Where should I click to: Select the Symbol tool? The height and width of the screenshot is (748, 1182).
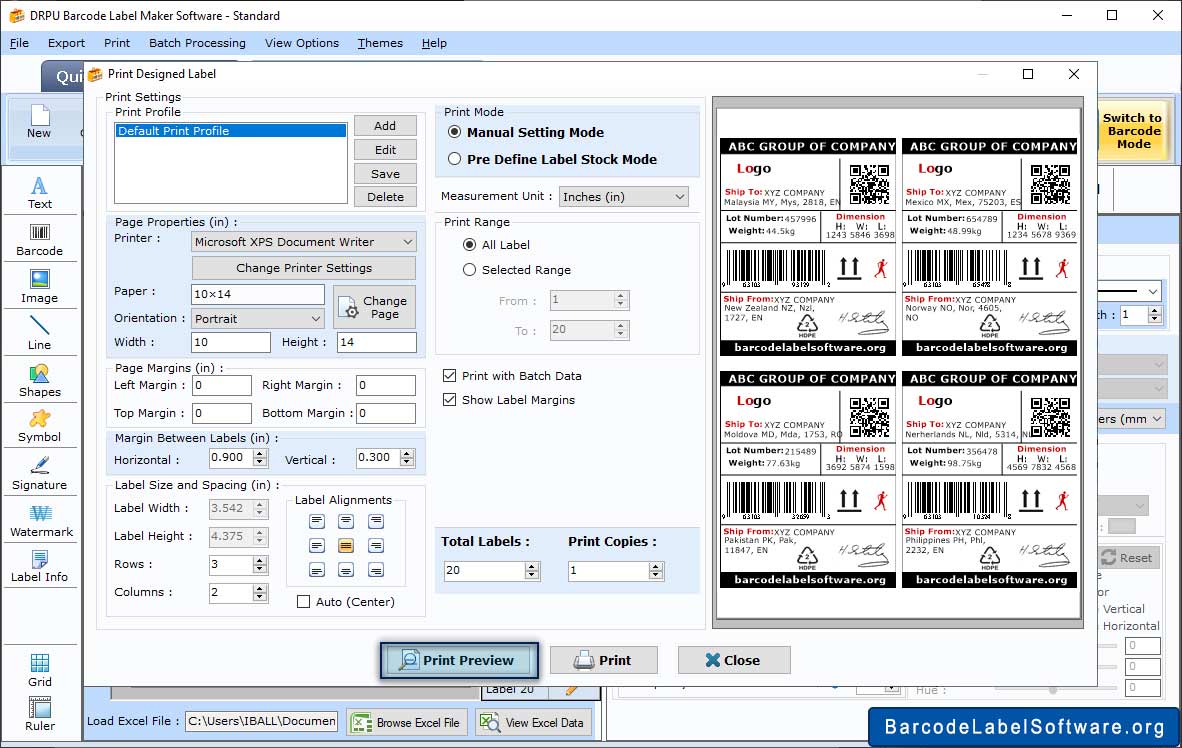pos(39,426)
